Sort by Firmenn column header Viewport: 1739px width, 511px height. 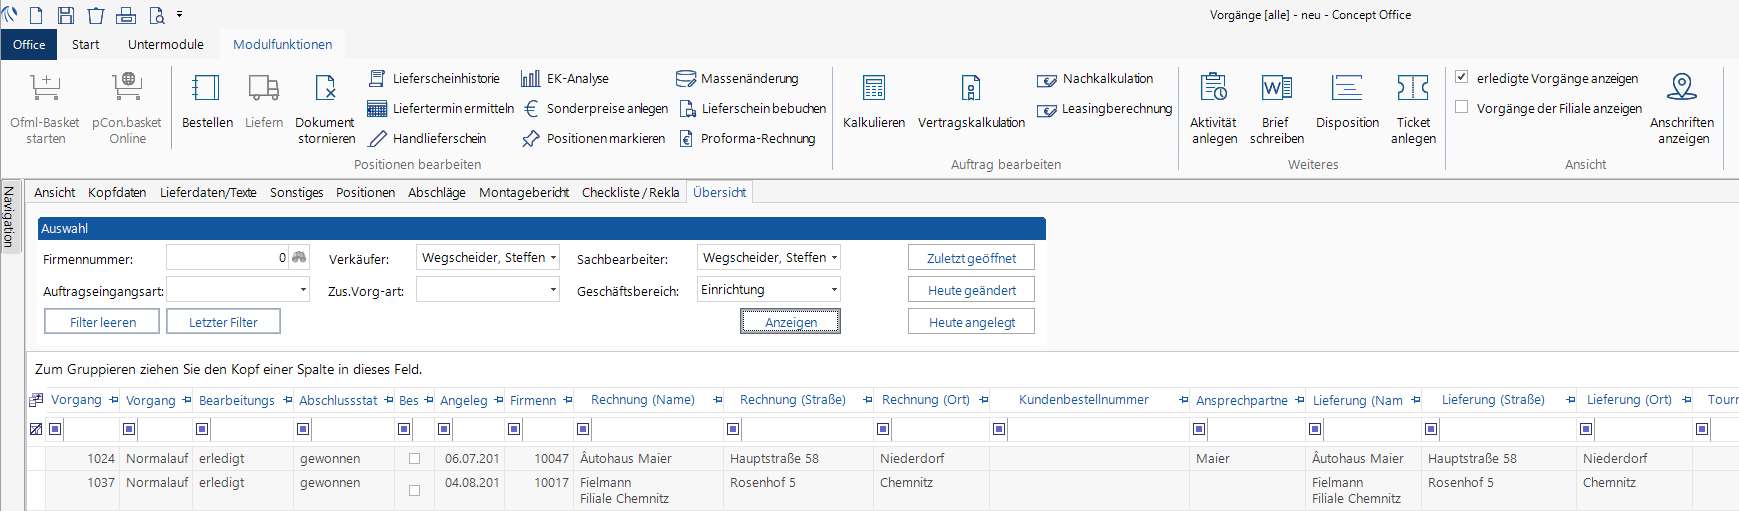(533, 400)
